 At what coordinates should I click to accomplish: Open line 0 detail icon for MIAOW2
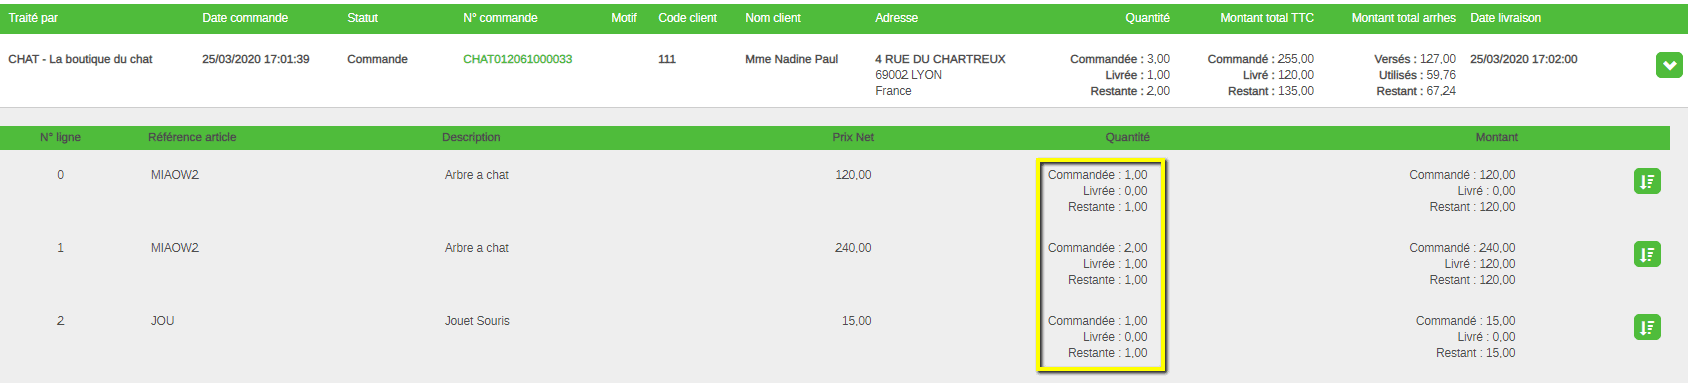point(1647,181)
